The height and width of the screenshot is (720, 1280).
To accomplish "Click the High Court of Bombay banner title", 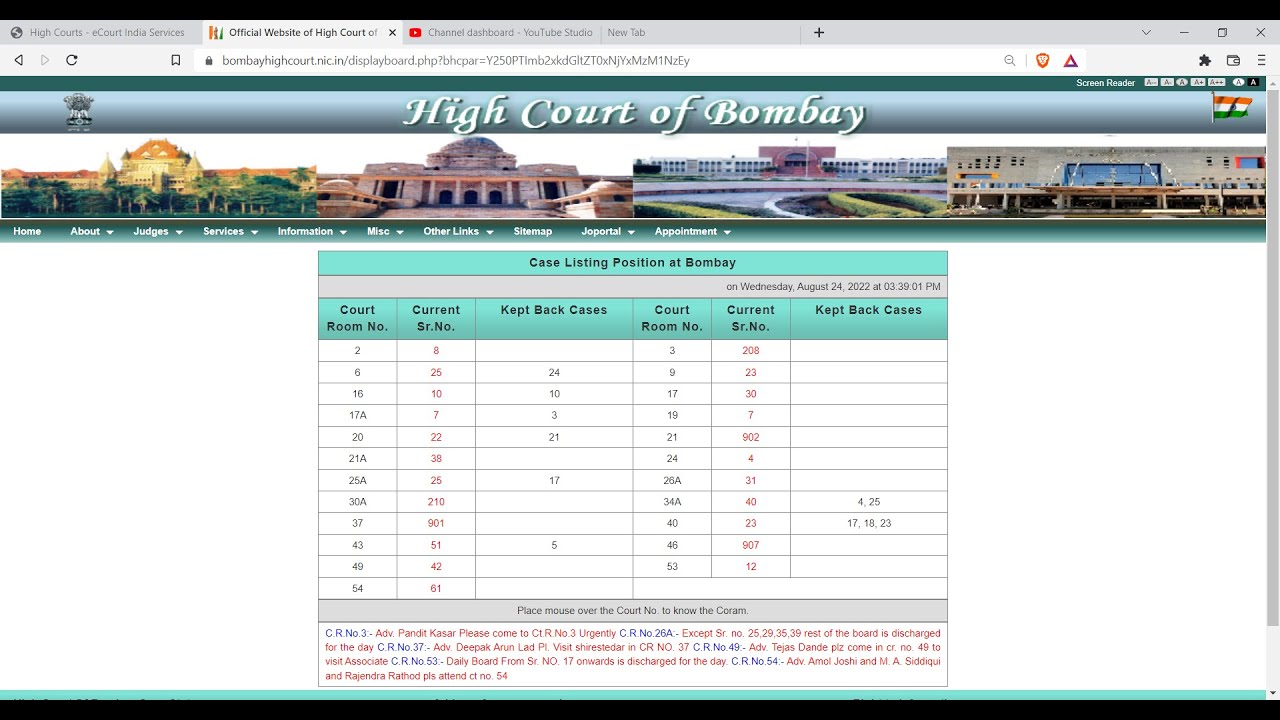I will 634,113.
